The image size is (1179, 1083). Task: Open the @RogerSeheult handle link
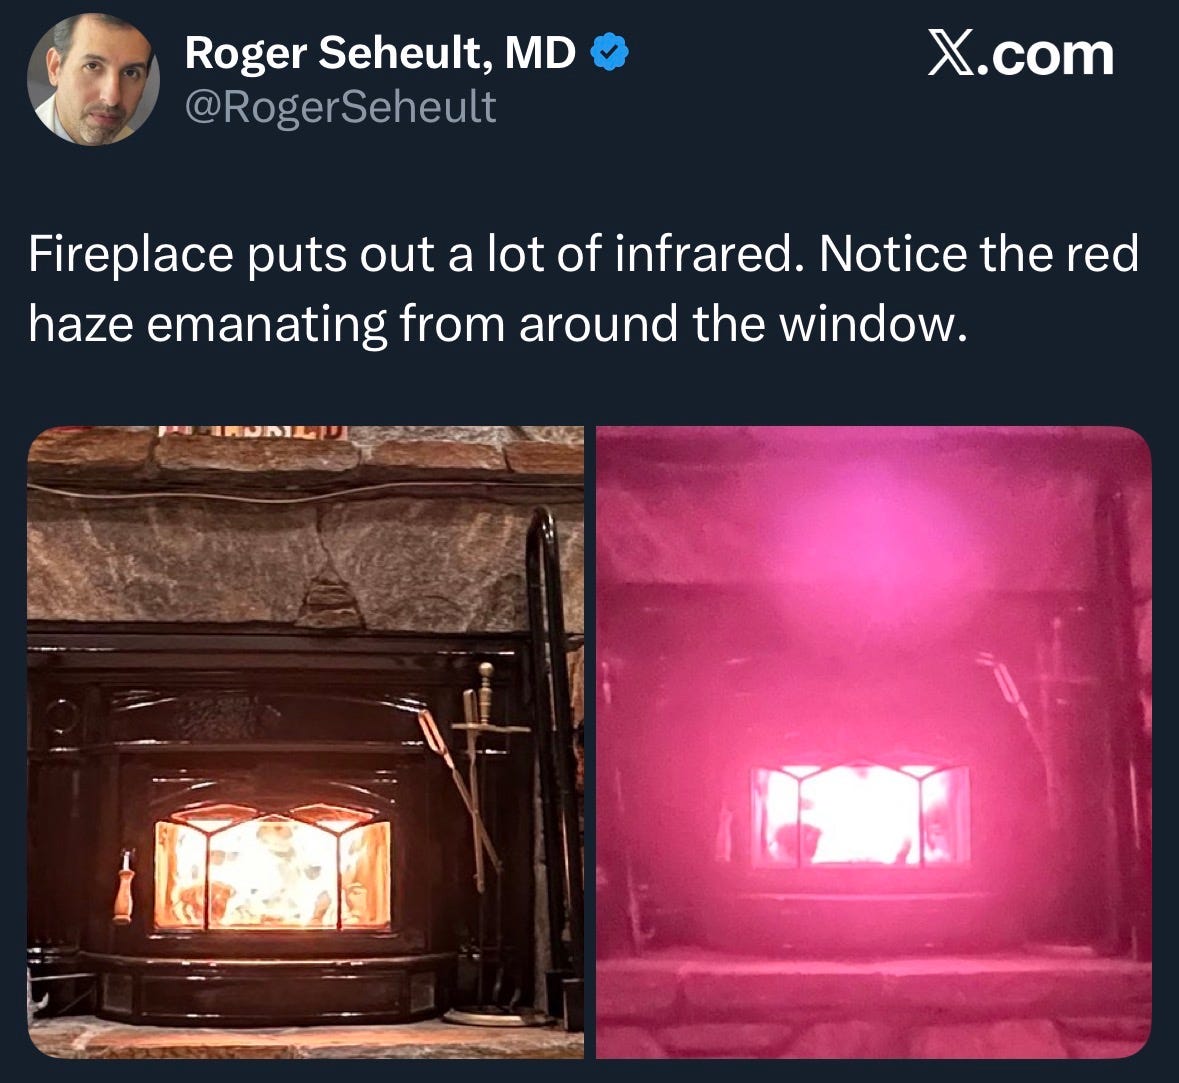(340, 107)
